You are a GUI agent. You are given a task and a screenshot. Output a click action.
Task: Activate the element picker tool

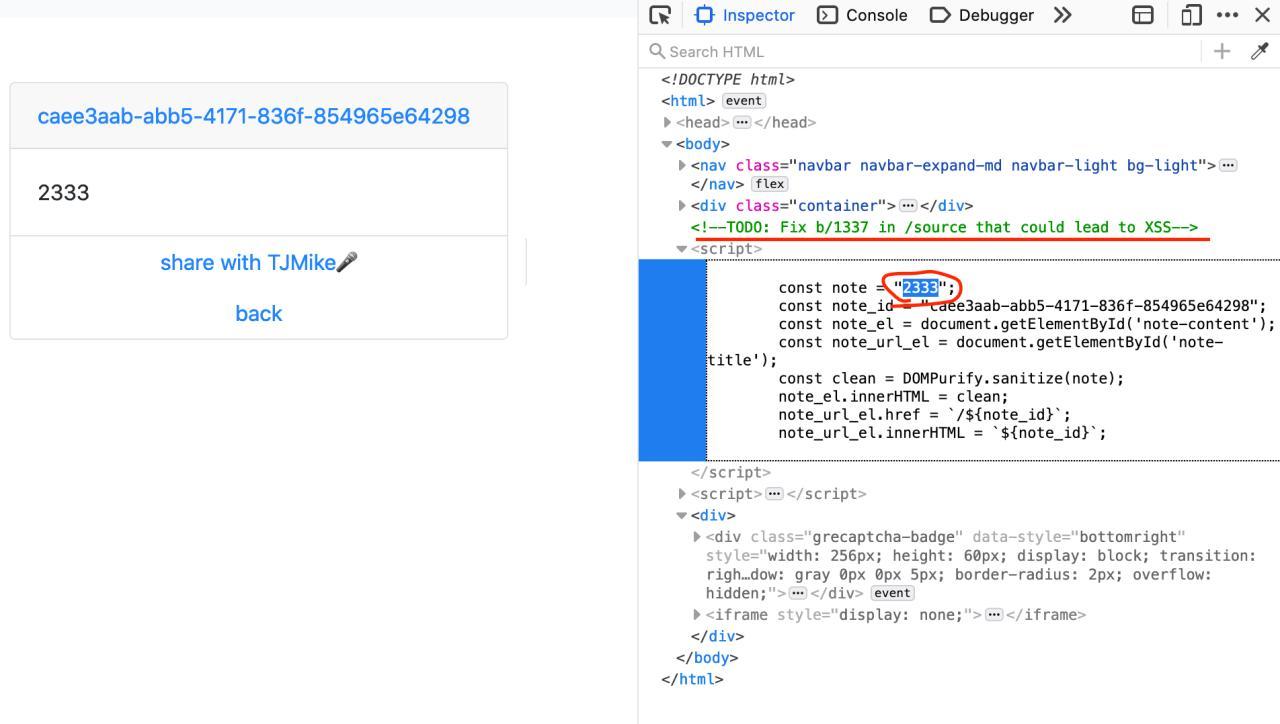pyautogui.click(x=660, y=15)
